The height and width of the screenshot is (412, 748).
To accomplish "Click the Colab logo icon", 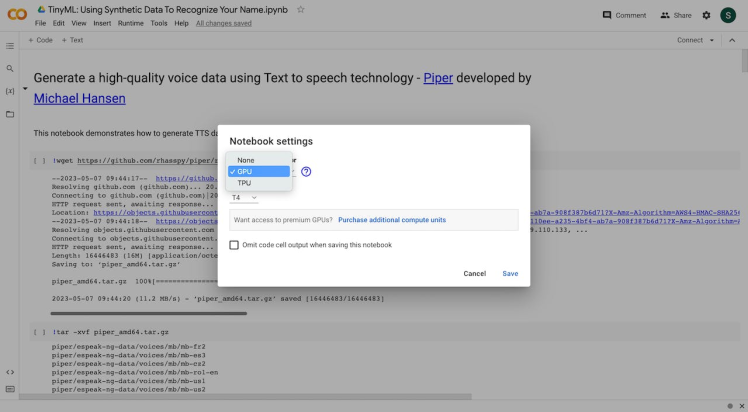I will (x=17, y=14).
